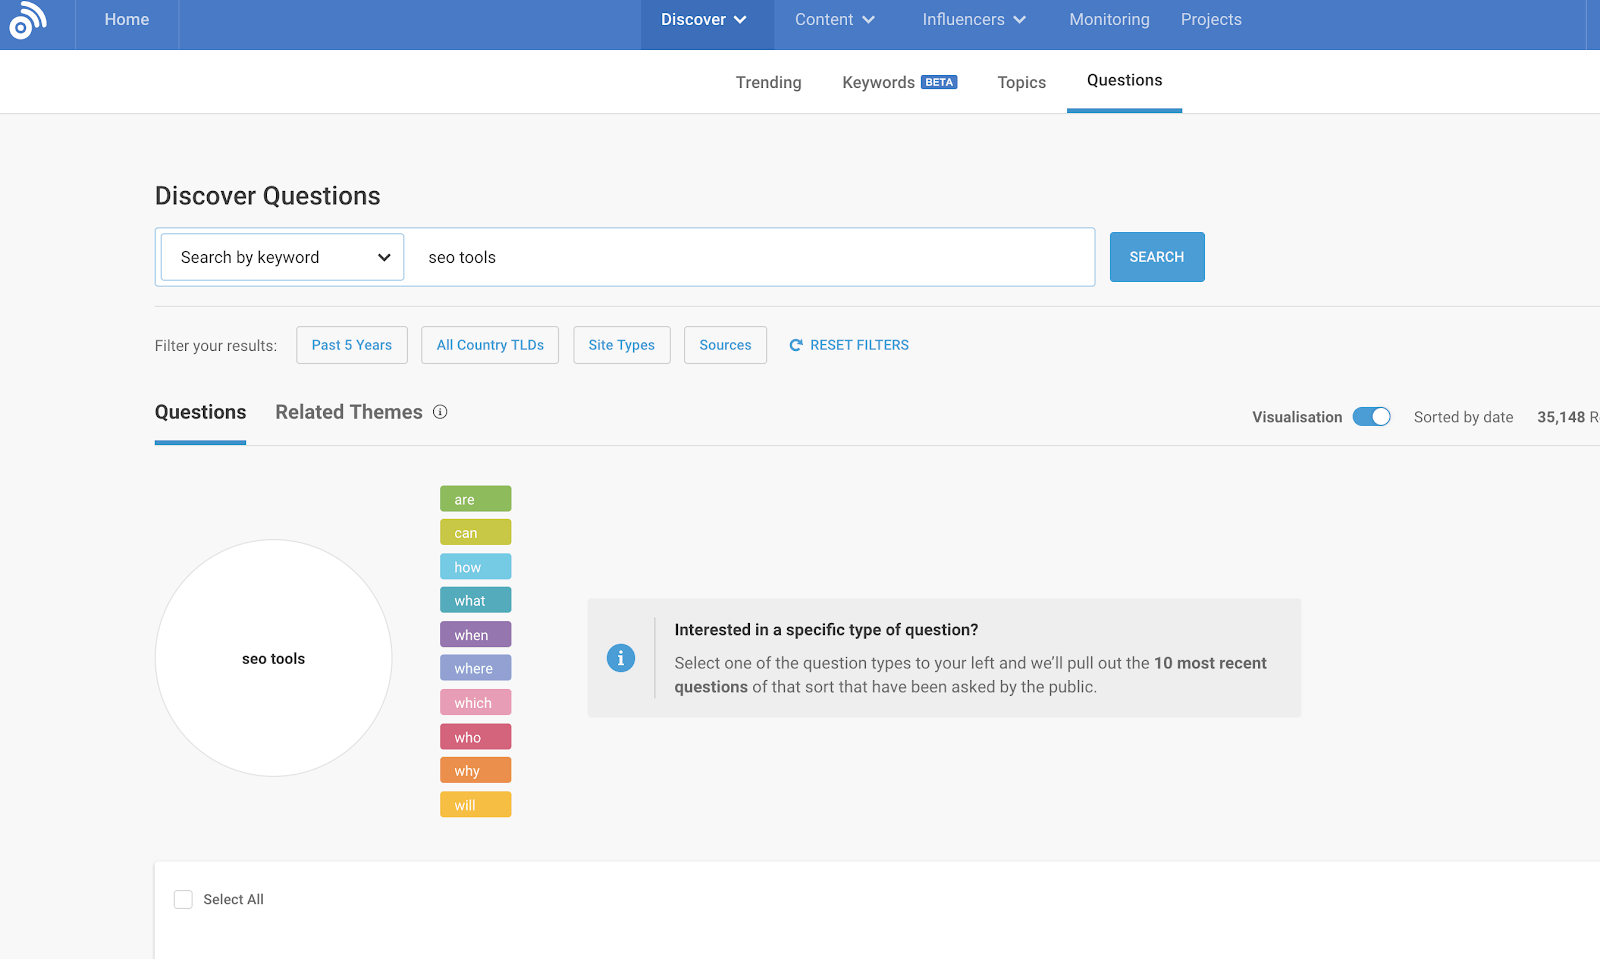1600x959 pixels.
Task: Go to the Home menu item
Action: pyautogui.click(x=127, y=20)
